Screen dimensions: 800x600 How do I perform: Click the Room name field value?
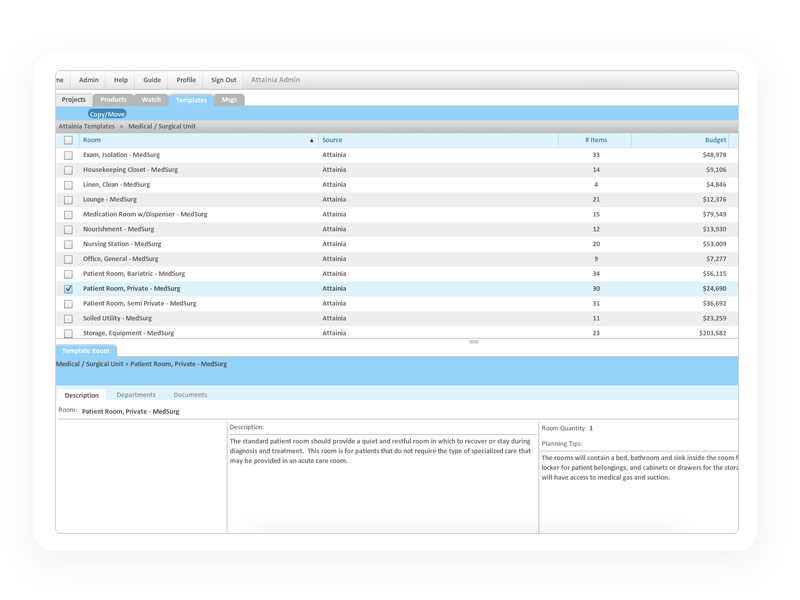pyautogui.click(x=131, y=411)
